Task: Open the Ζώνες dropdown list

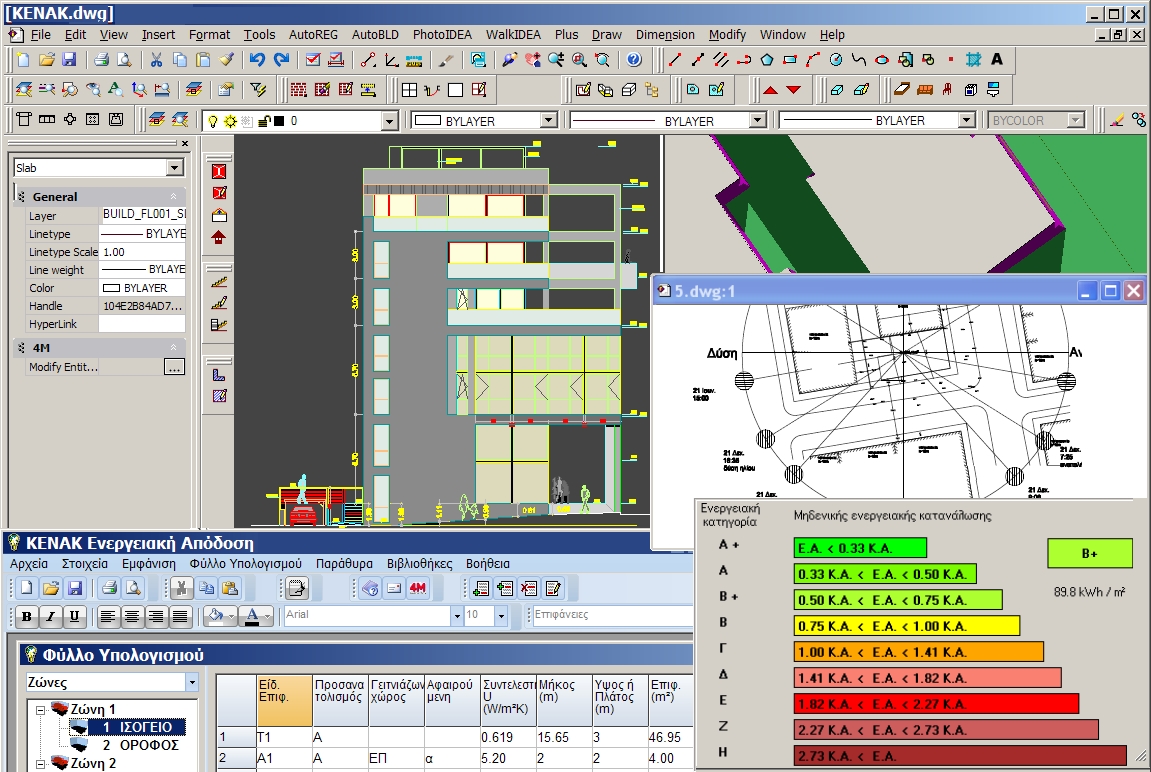Action: pos(191,682)
